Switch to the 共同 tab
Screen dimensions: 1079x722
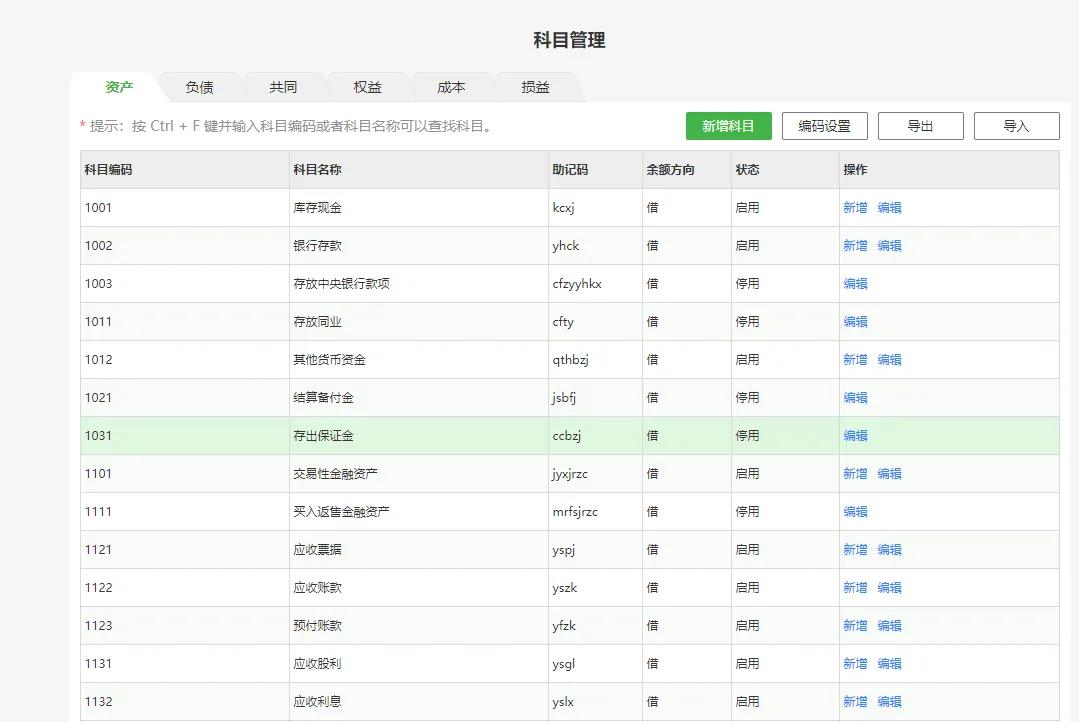point(283,87)
